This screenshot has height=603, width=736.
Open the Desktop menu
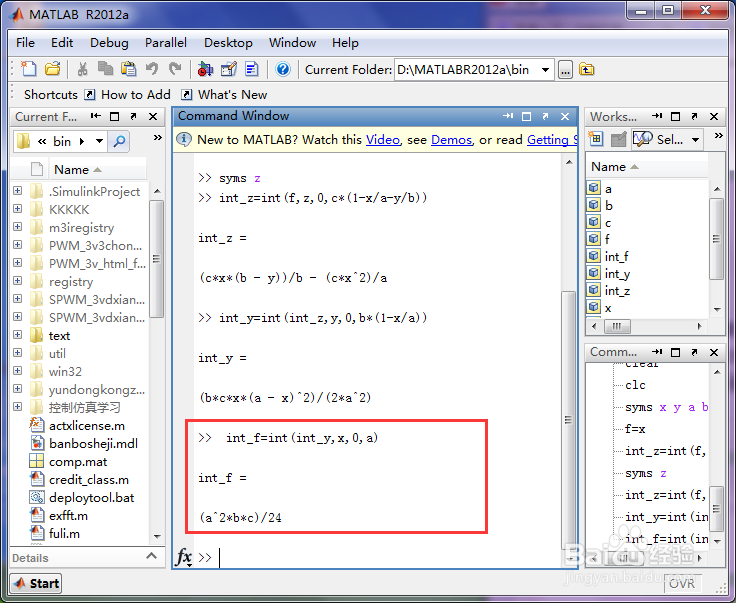pyautogui.click(x=228, y=43)
